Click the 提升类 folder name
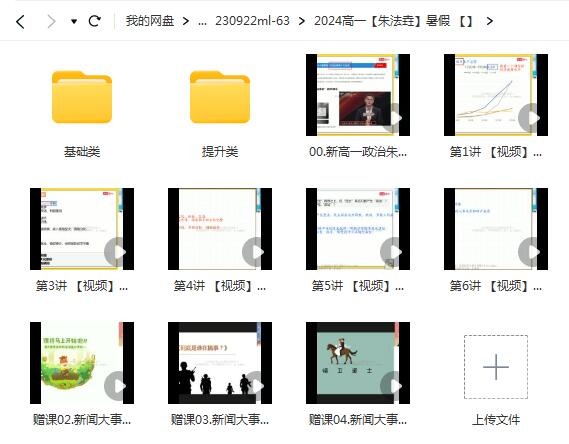This screenshot has height=444, width=569. click(220, 152)
